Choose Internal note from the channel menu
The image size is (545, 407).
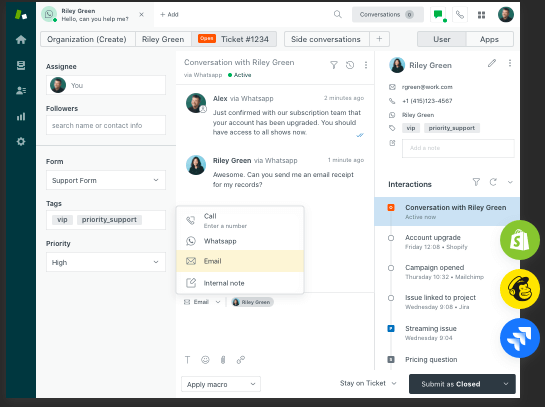pyautogui.click(x=240, y=283)
